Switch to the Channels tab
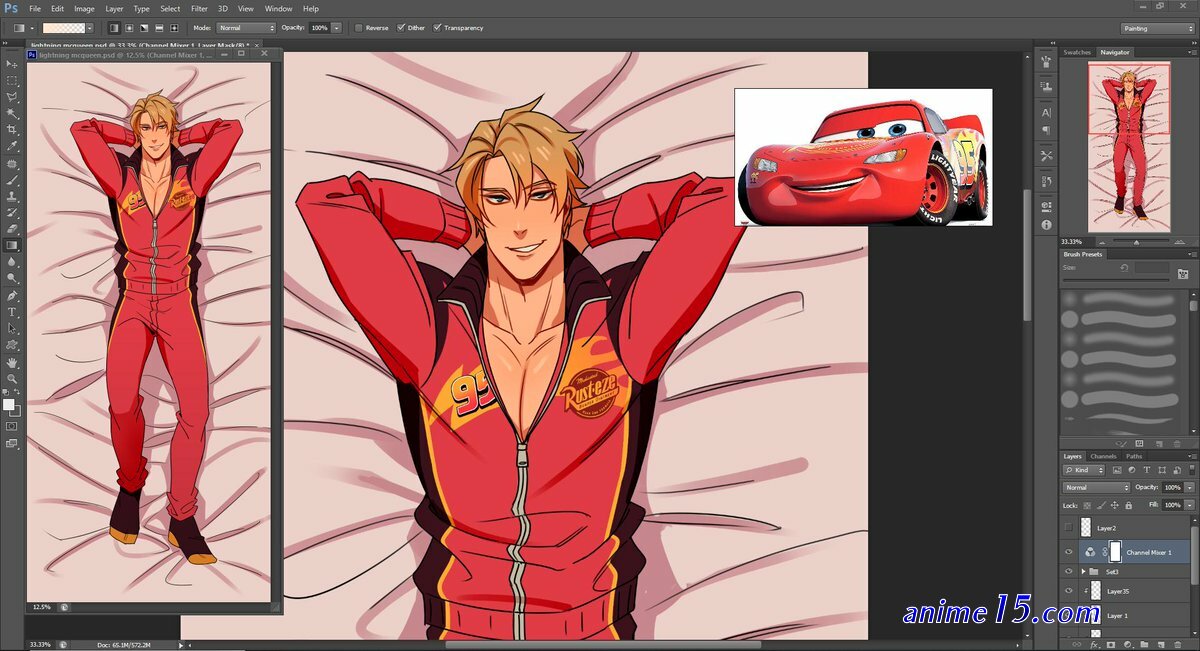 [x=1103, y=456]
